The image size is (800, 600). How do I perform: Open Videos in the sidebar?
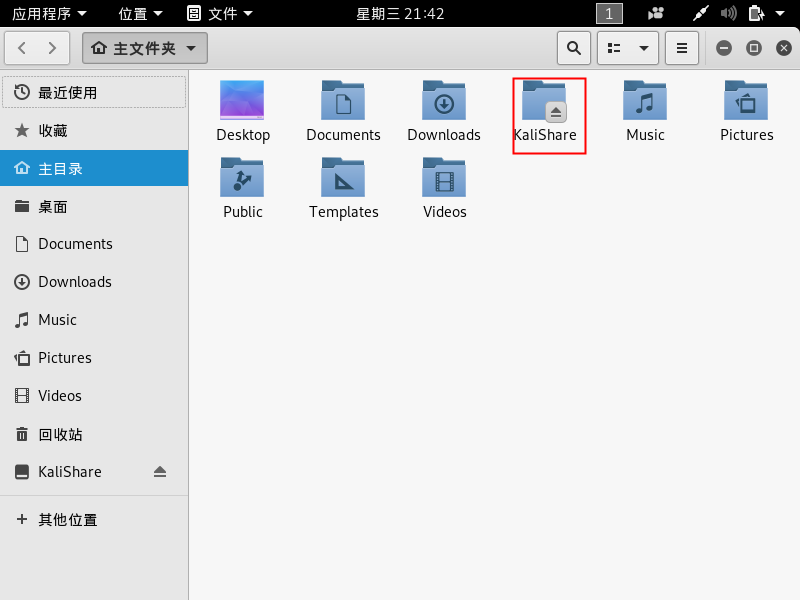point(94,396)
